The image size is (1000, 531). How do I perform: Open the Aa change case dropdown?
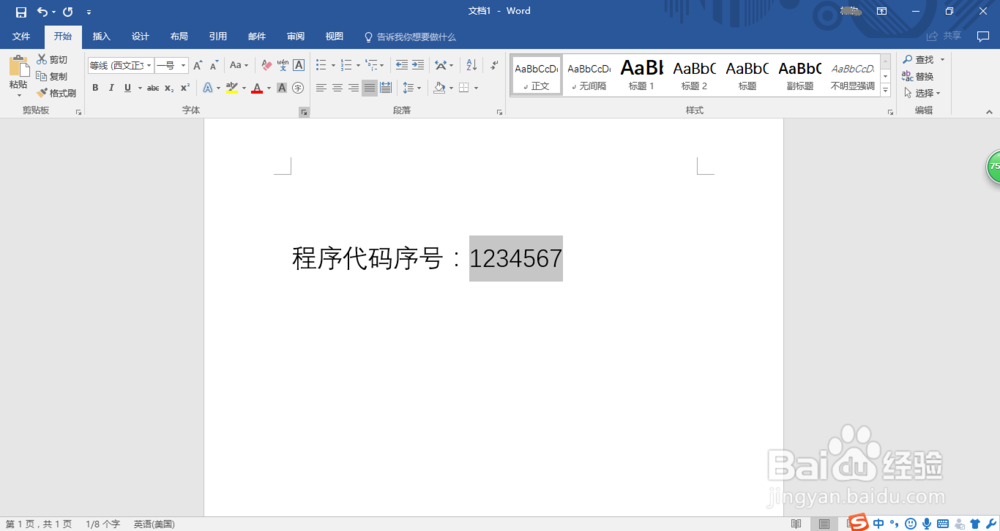coord(239,65)
